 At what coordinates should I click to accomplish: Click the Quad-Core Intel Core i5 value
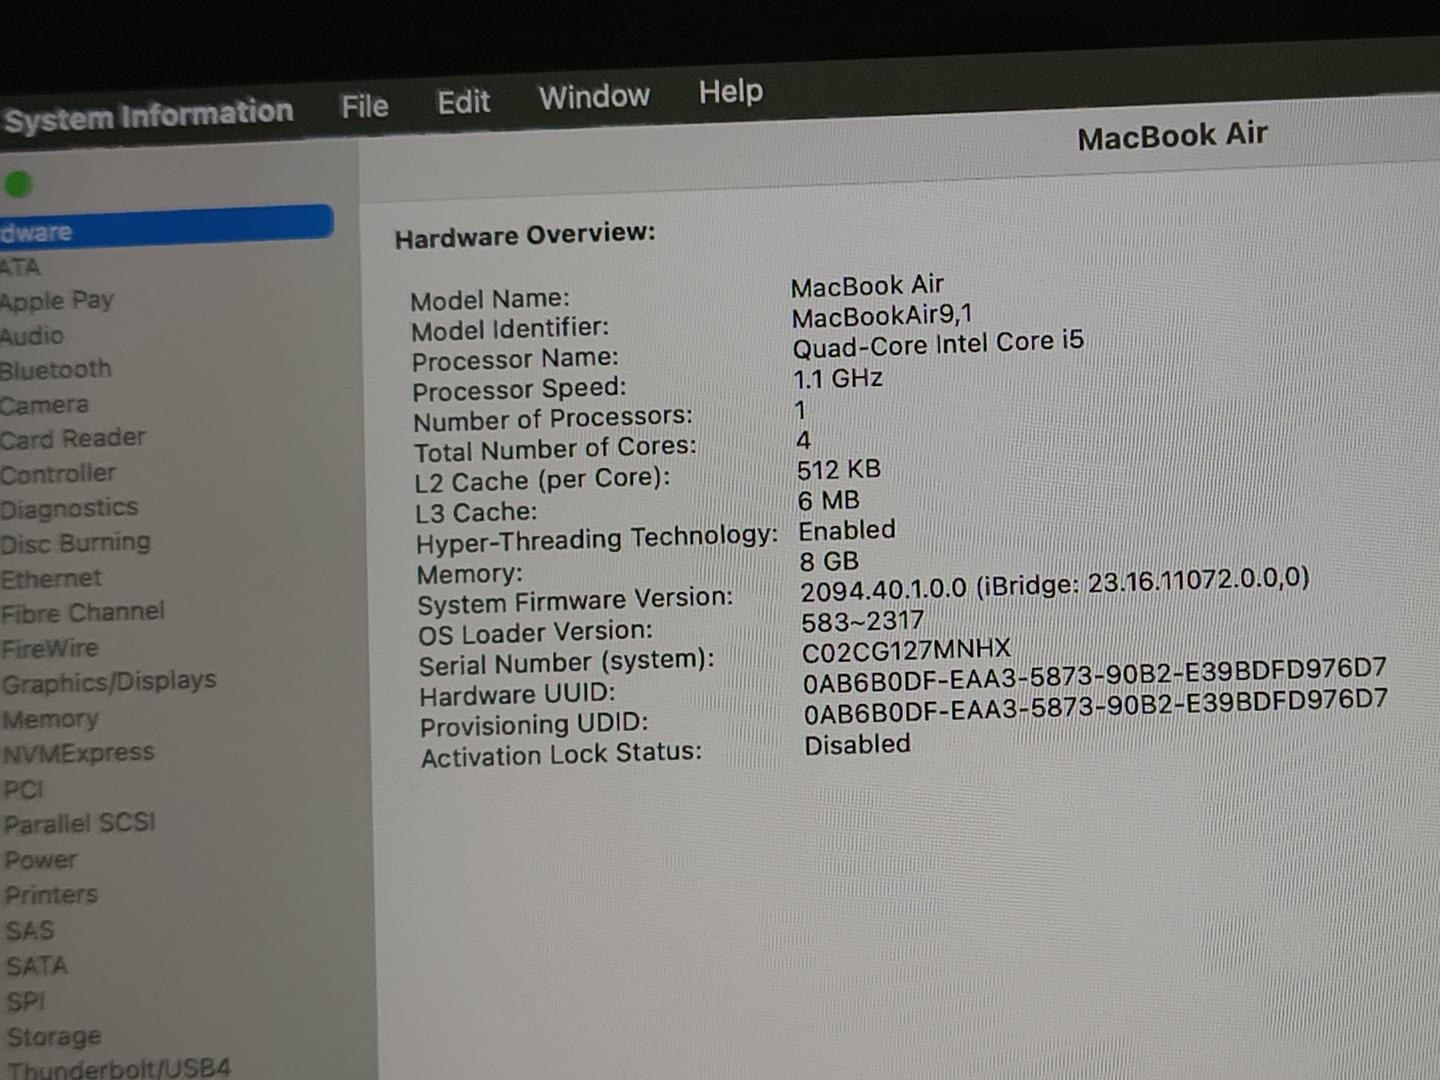tap(938, 345)
